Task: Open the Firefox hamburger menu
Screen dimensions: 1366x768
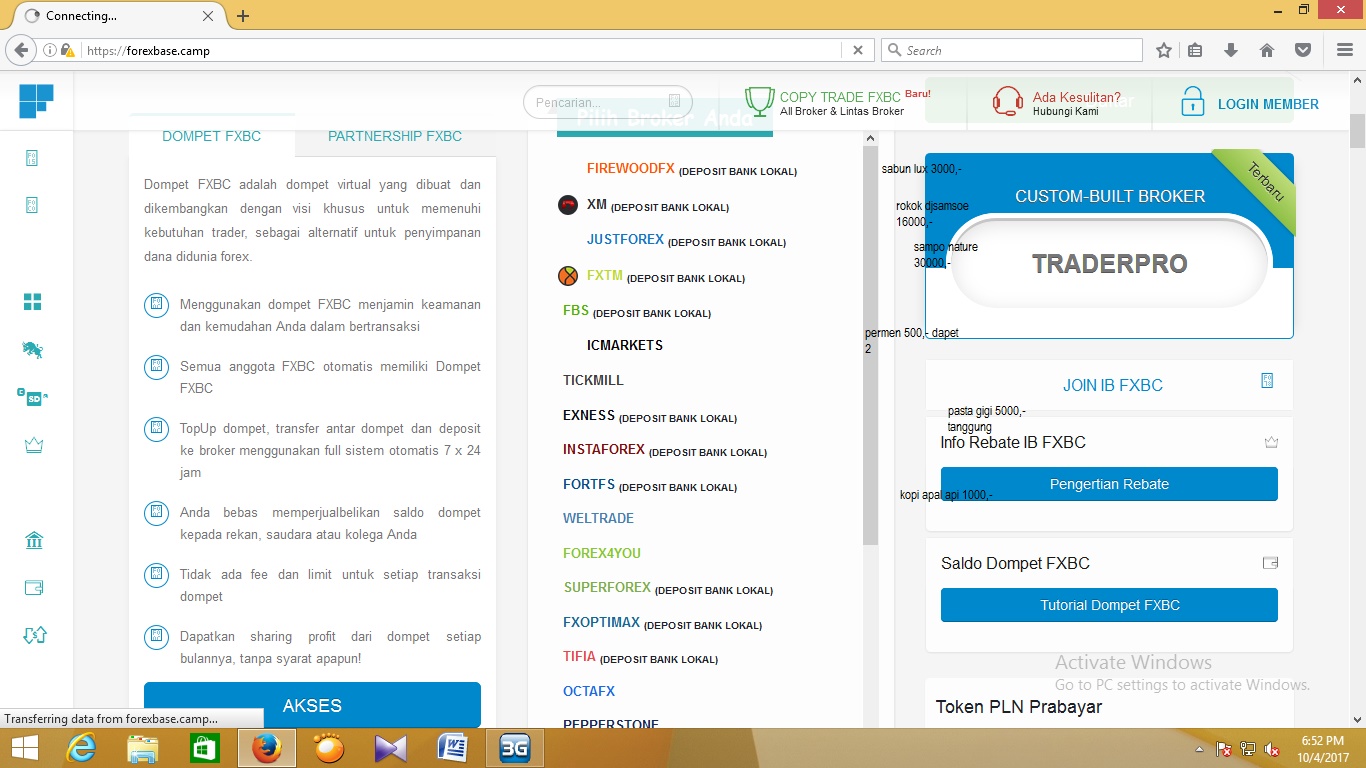Action: 1344,50
